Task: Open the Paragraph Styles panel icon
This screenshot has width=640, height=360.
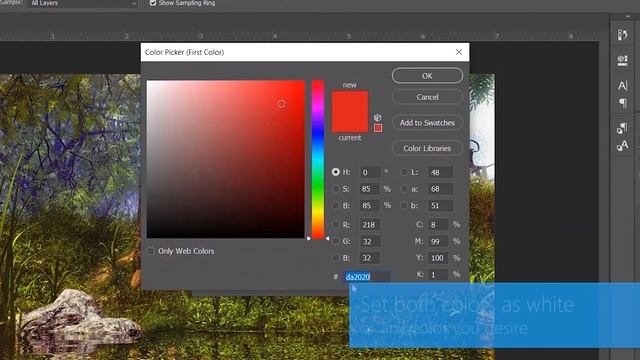Action: coord(622,129)
